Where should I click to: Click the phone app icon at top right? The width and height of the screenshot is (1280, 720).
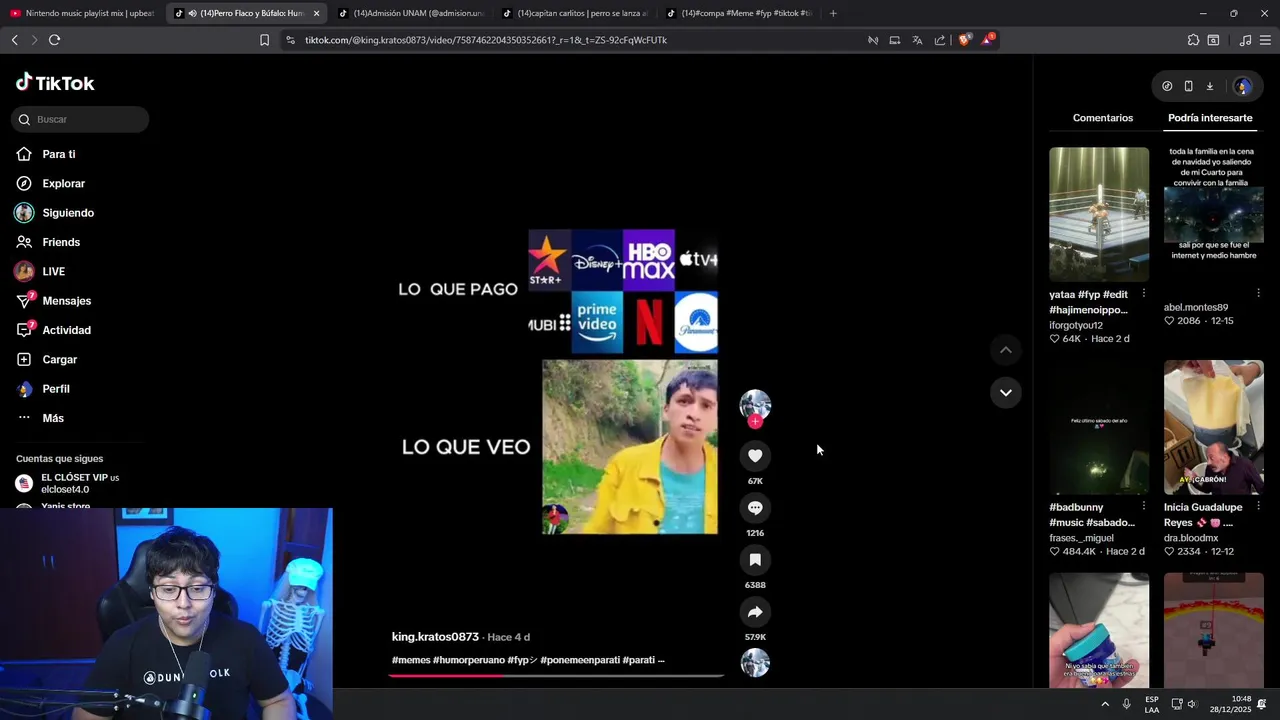[1188, 86]
